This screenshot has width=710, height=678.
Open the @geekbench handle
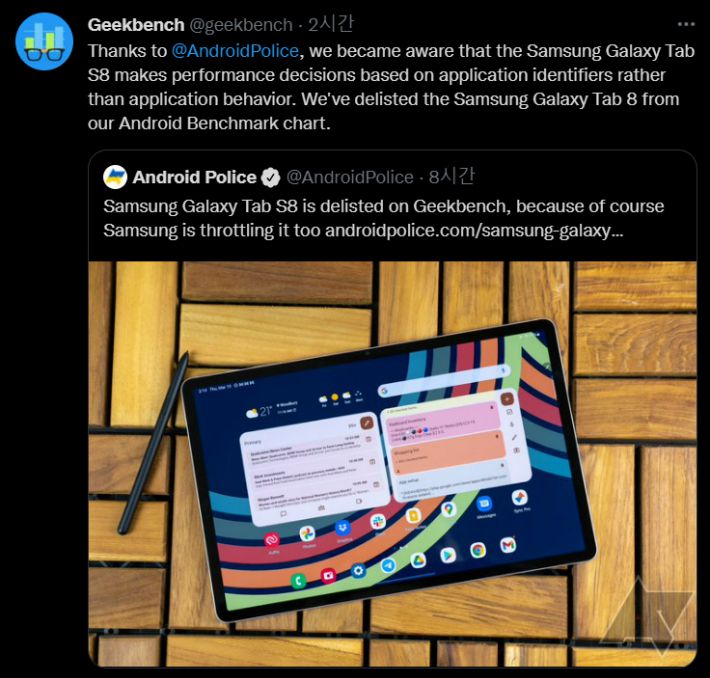click(241, 25)
